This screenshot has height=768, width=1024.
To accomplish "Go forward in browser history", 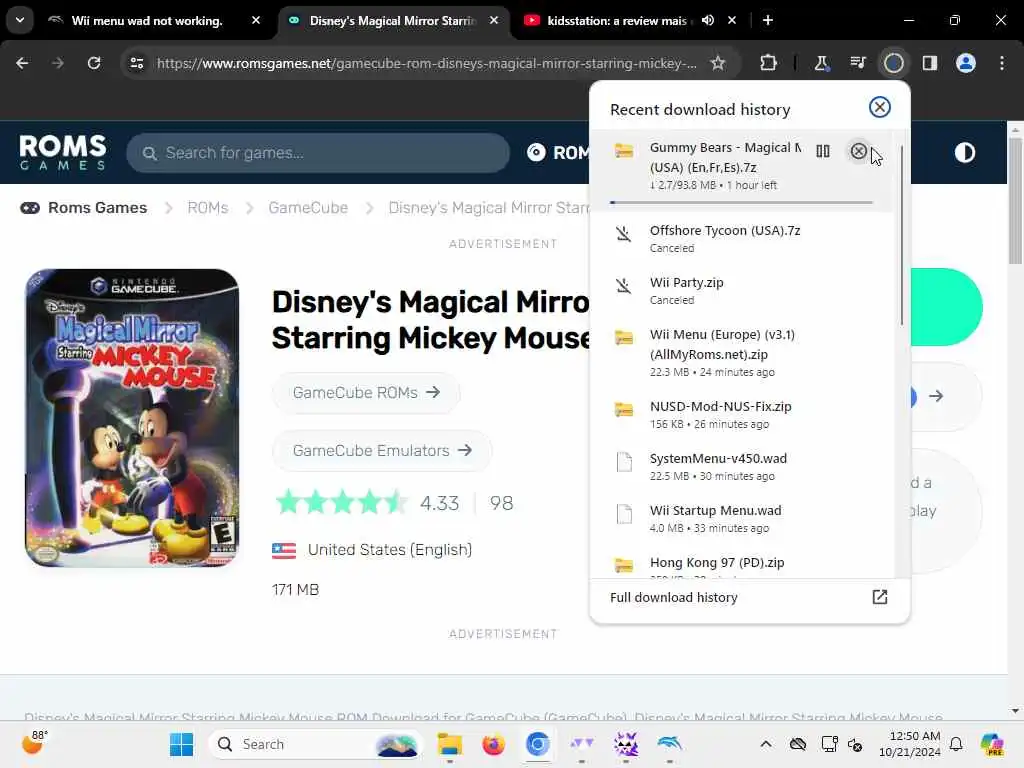I will click(x=57, y=63).
